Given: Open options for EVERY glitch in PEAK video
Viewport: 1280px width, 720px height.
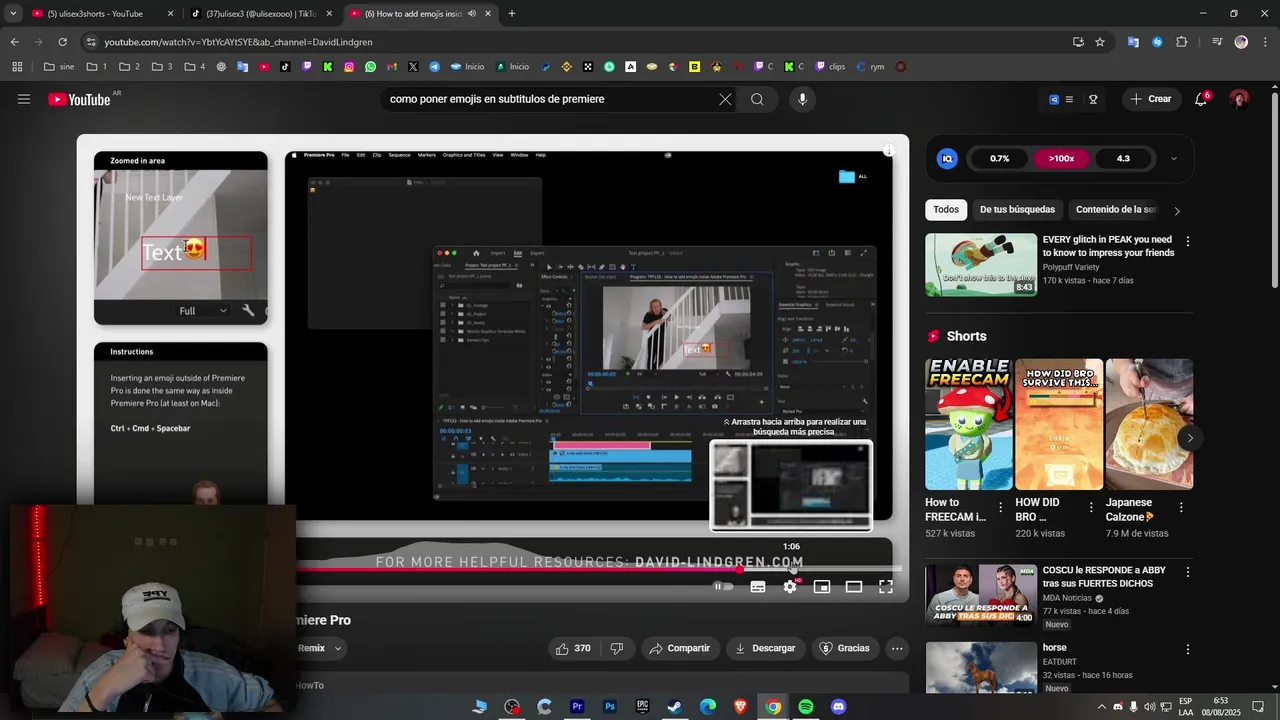Looking at the screenshot, I should [1188, 242].
